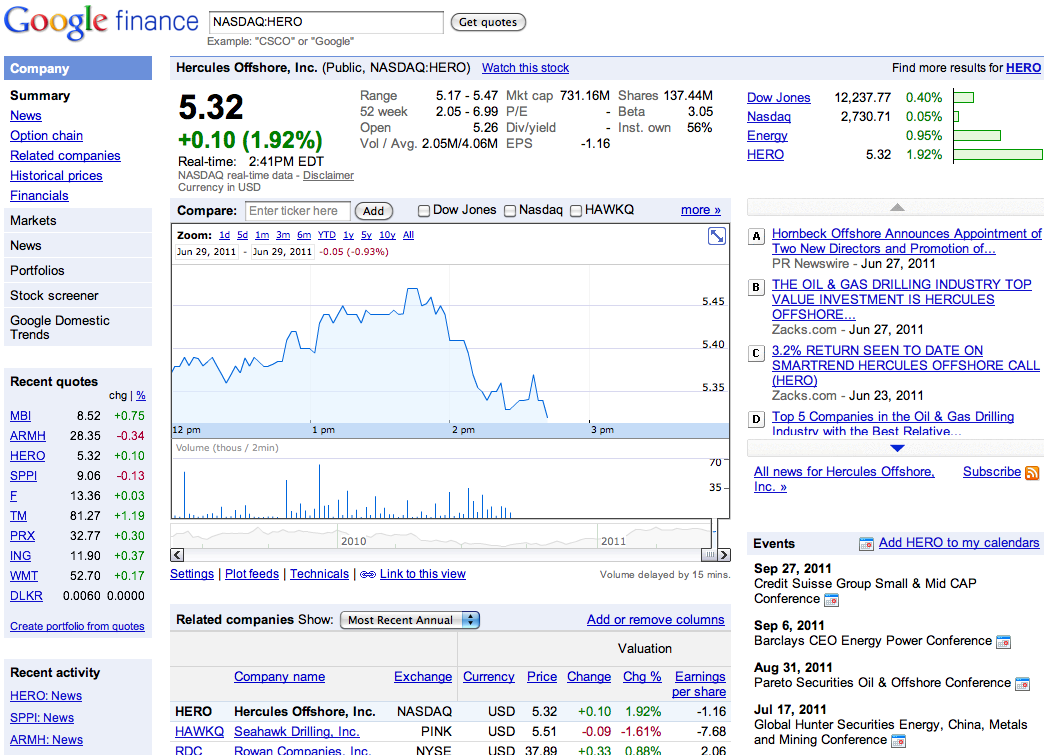The image size is (1044, 755).
Task: Click news marker A icon
Action: tap(756, 236)
